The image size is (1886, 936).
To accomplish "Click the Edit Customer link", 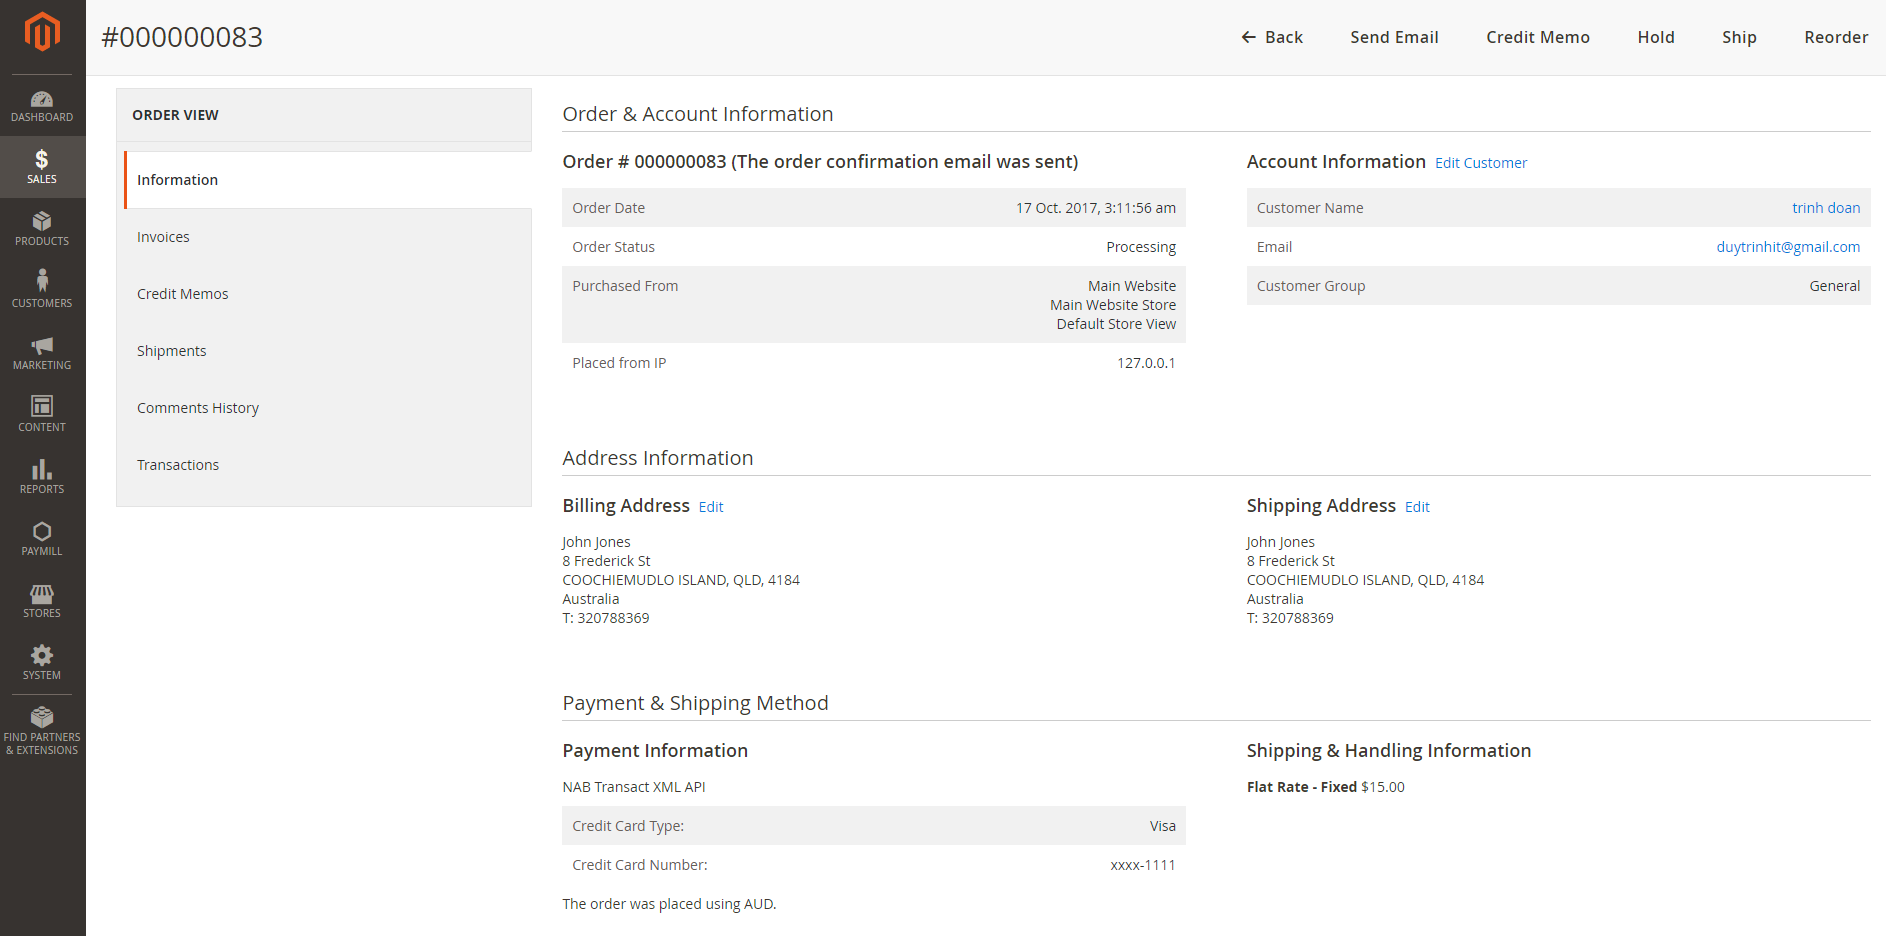I will click(x=1480, y=163).
